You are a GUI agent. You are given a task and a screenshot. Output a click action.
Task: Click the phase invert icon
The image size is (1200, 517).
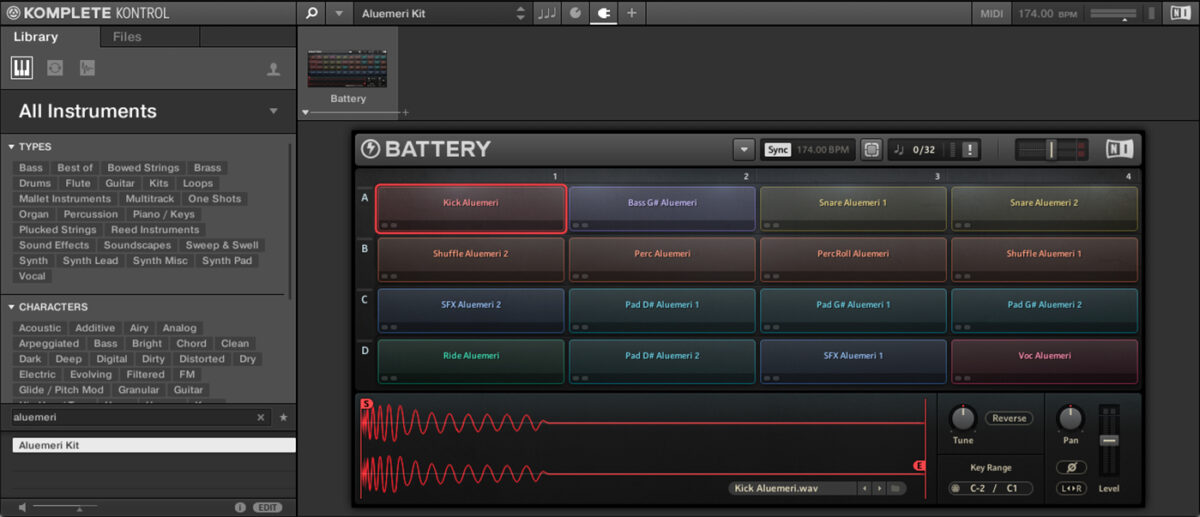1071,467
